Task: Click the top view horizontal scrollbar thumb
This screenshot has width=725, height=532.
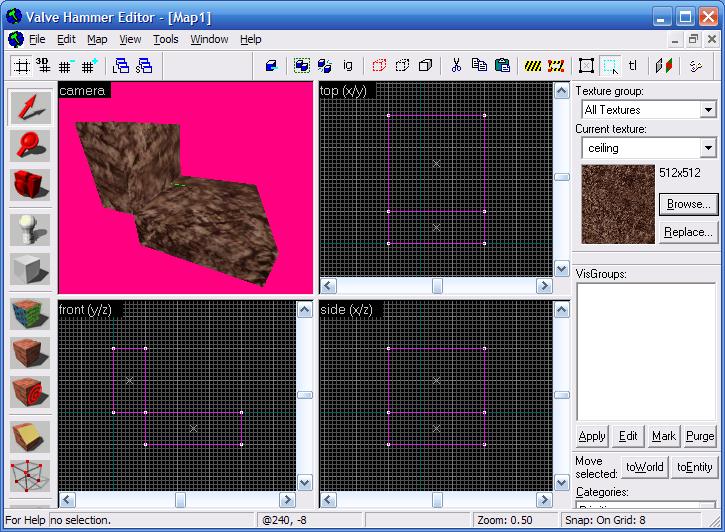Action: coord(437,286)
